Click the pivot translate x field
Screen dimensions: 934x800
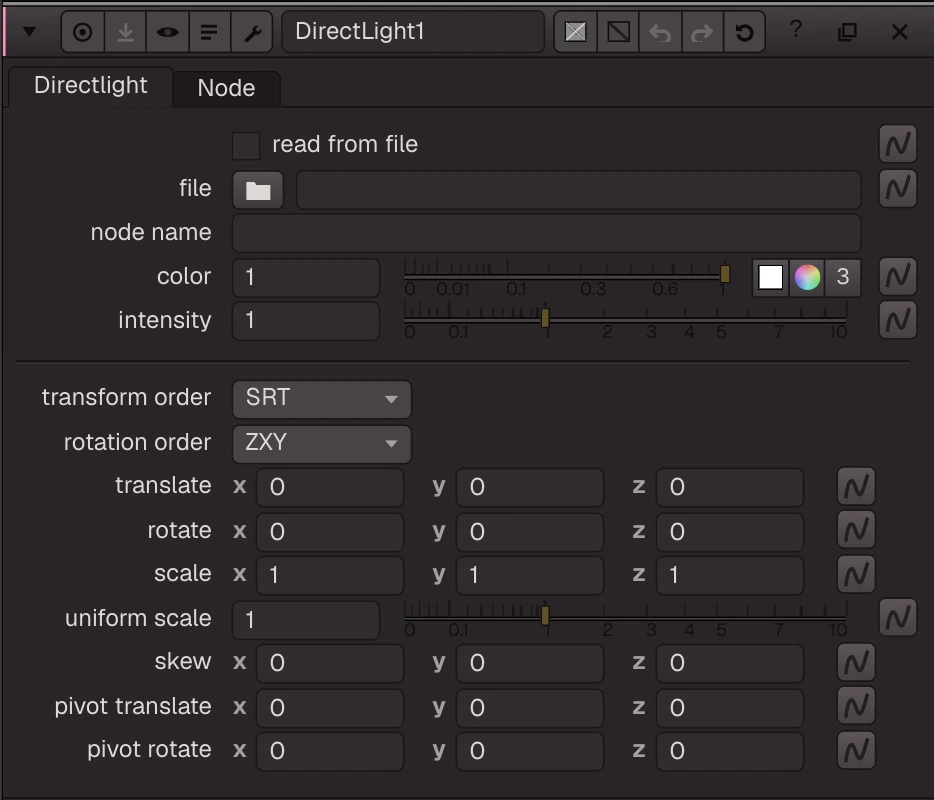pyautogui.click(x=330, y=708)
